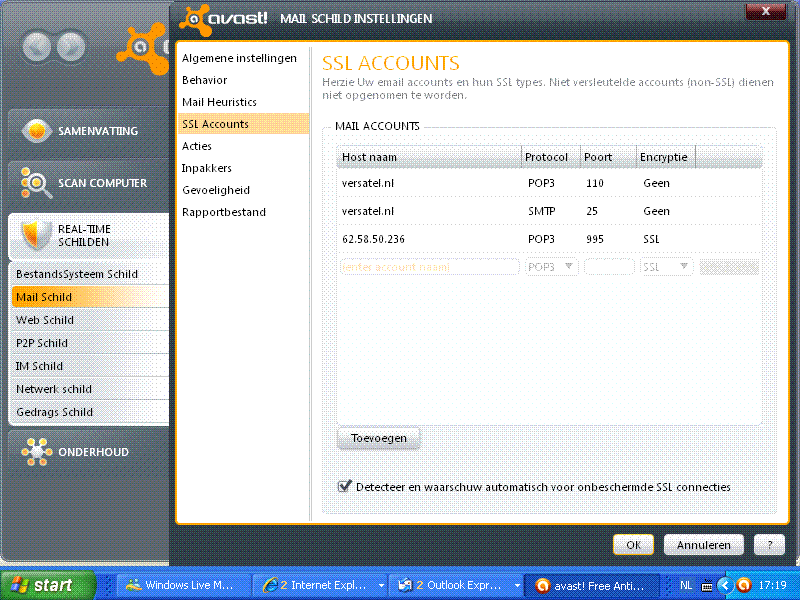Select Mail Schild in sidebar
This screenshot has width=800, height=600.
point(90,297)
